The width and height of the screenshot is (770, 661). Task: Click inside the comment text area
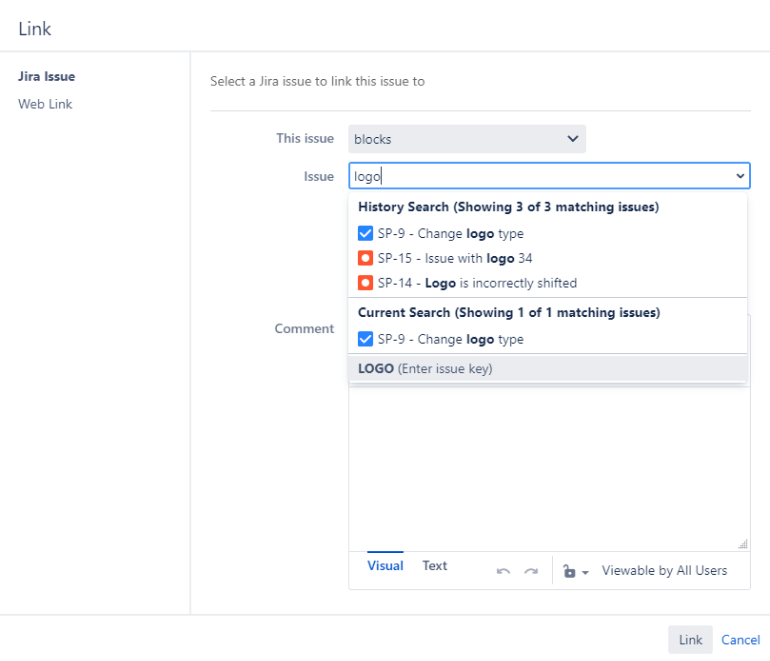point(549,467)
